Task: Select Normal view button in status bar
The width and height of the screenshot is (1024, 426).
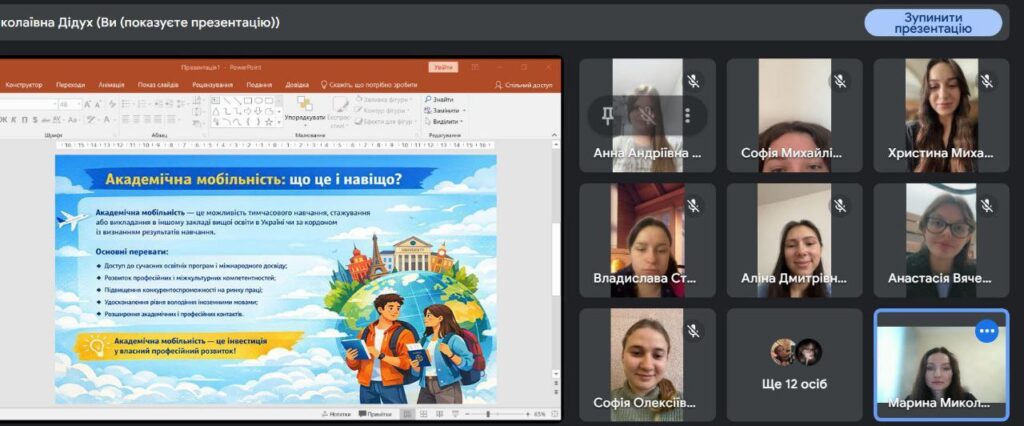Action: (x=407, y=413)
